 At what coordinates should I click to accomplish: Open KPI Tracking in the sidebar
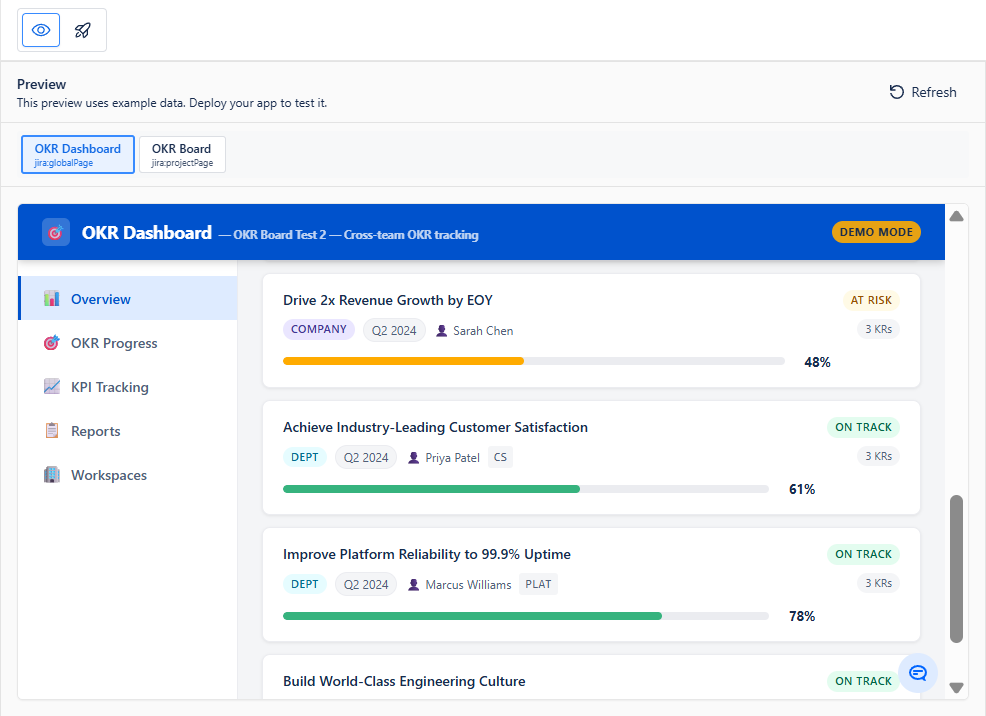pos(128,387)
